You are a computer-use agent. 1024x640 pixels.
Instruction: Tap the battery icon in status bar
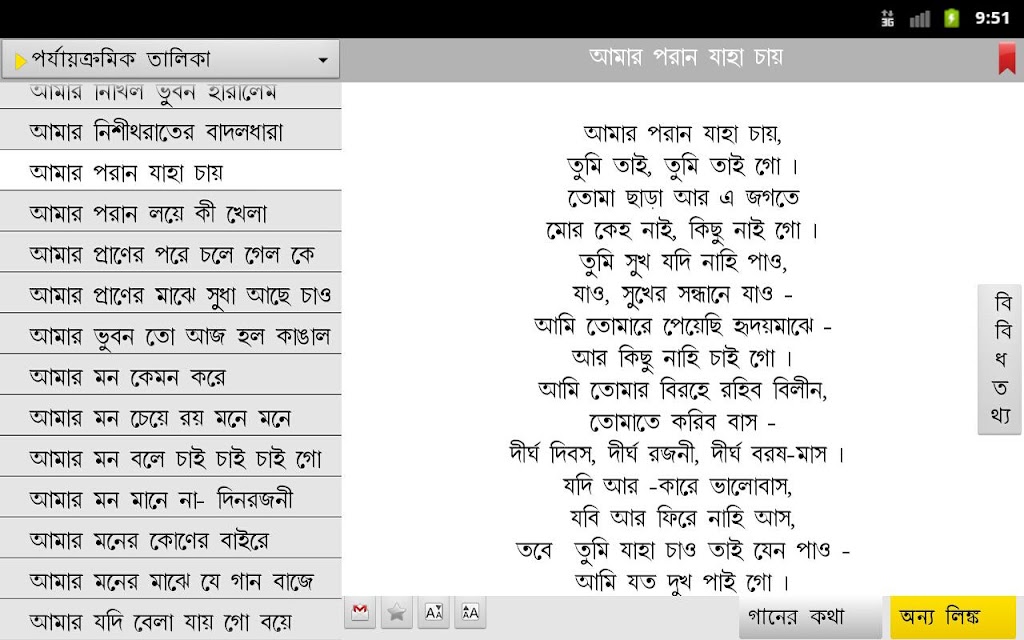click(x=952, y=18)
